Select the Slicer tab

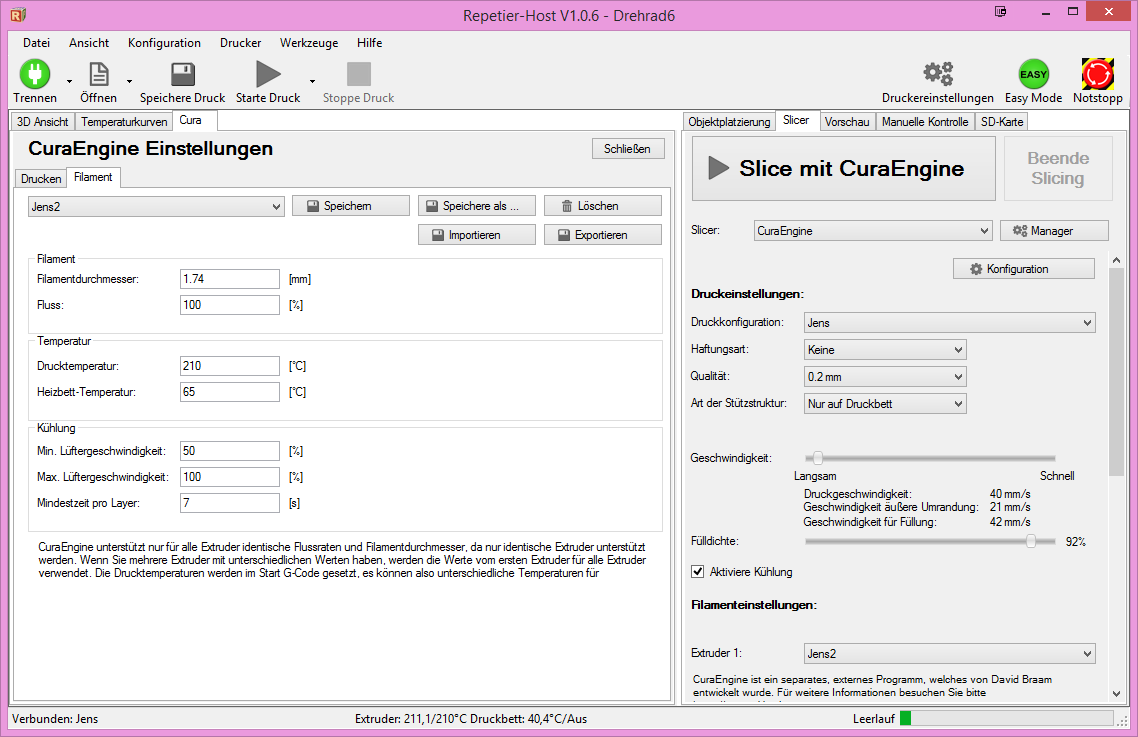[796, 120]
